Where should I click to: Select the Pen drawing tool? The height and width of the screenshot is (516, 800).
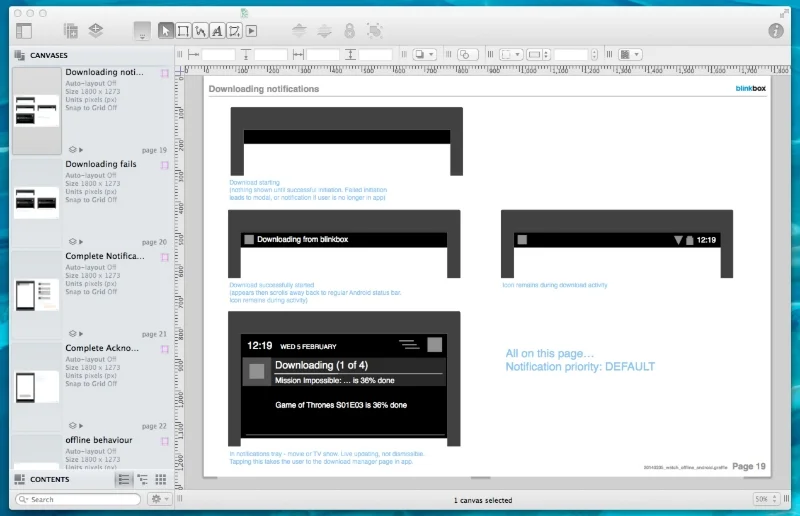[x=234, y=31]
